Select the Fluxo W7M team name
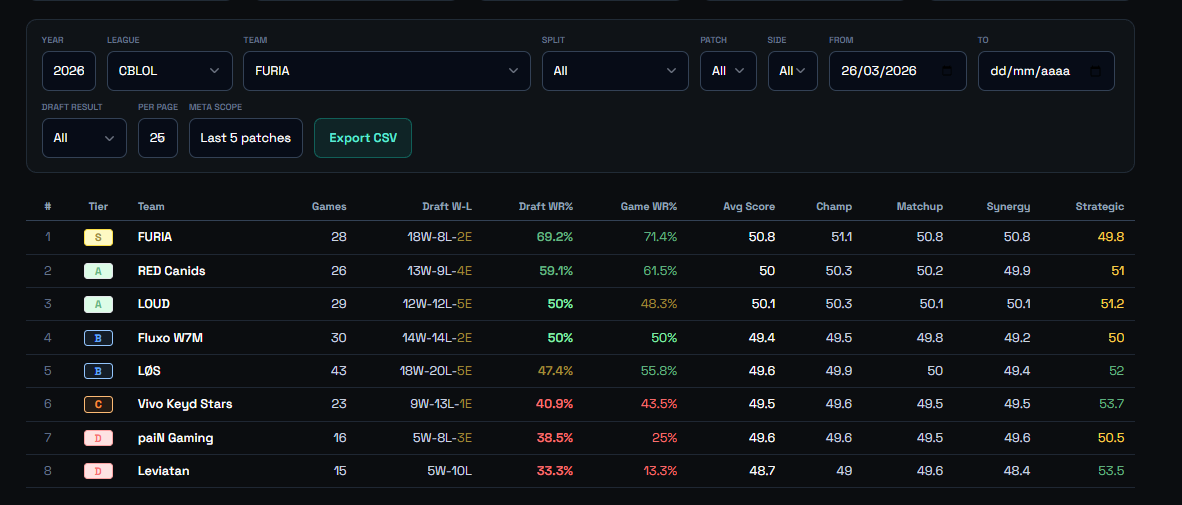 pos(170,338)
